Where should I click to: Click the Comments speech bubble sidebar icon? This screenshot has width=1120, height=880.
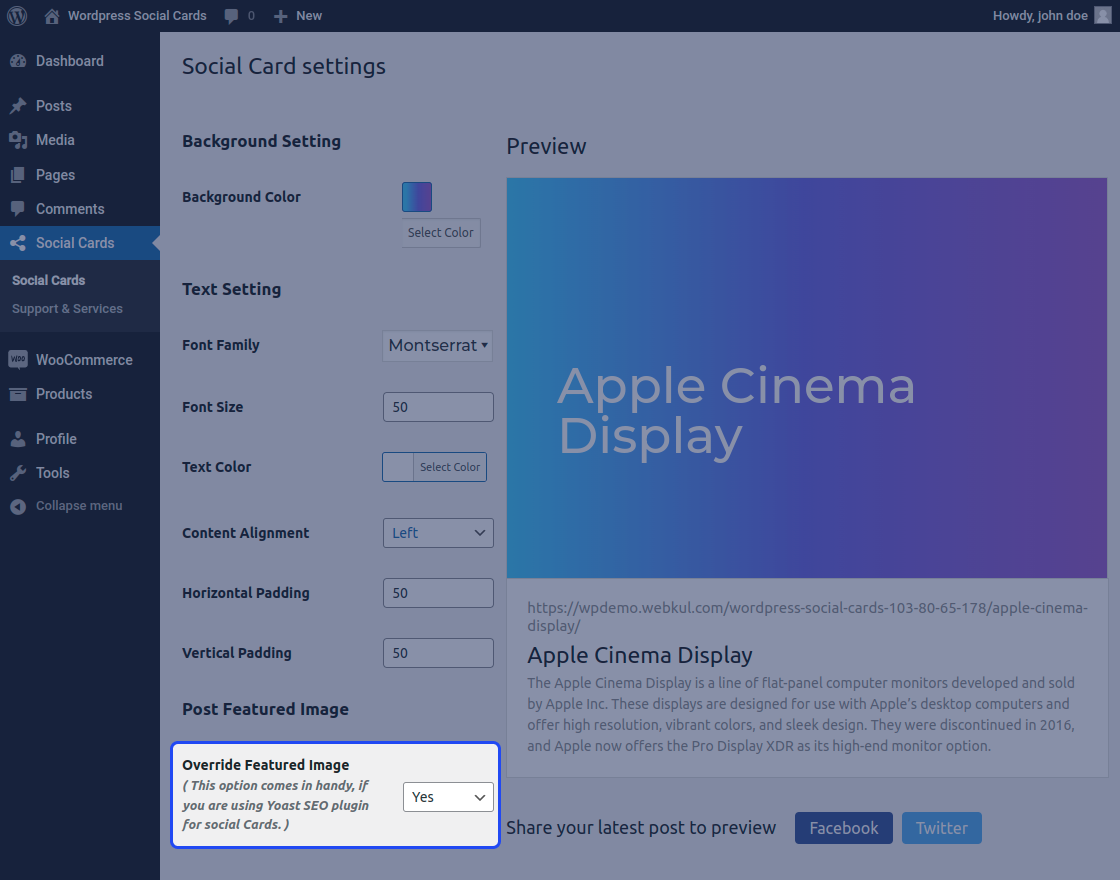[x=18, y=209]
